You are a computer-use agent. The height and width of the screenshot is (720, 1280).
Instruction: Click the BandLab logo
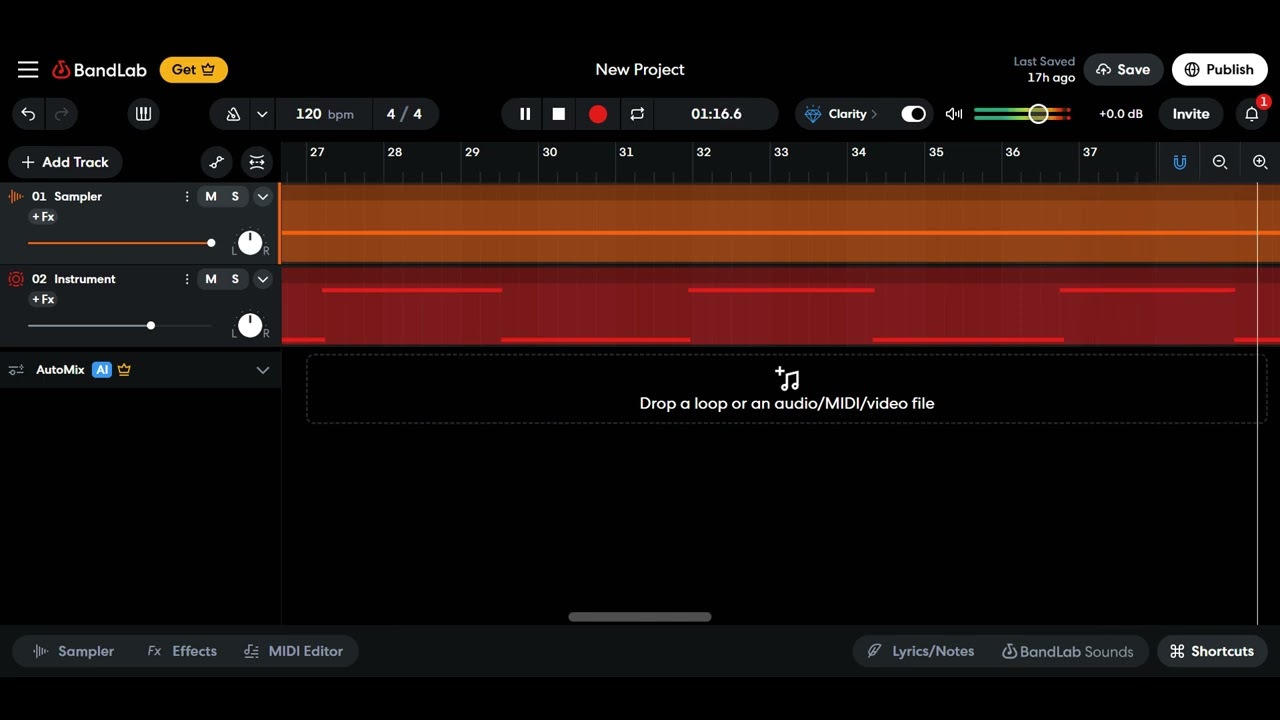(x=99, y=70)
